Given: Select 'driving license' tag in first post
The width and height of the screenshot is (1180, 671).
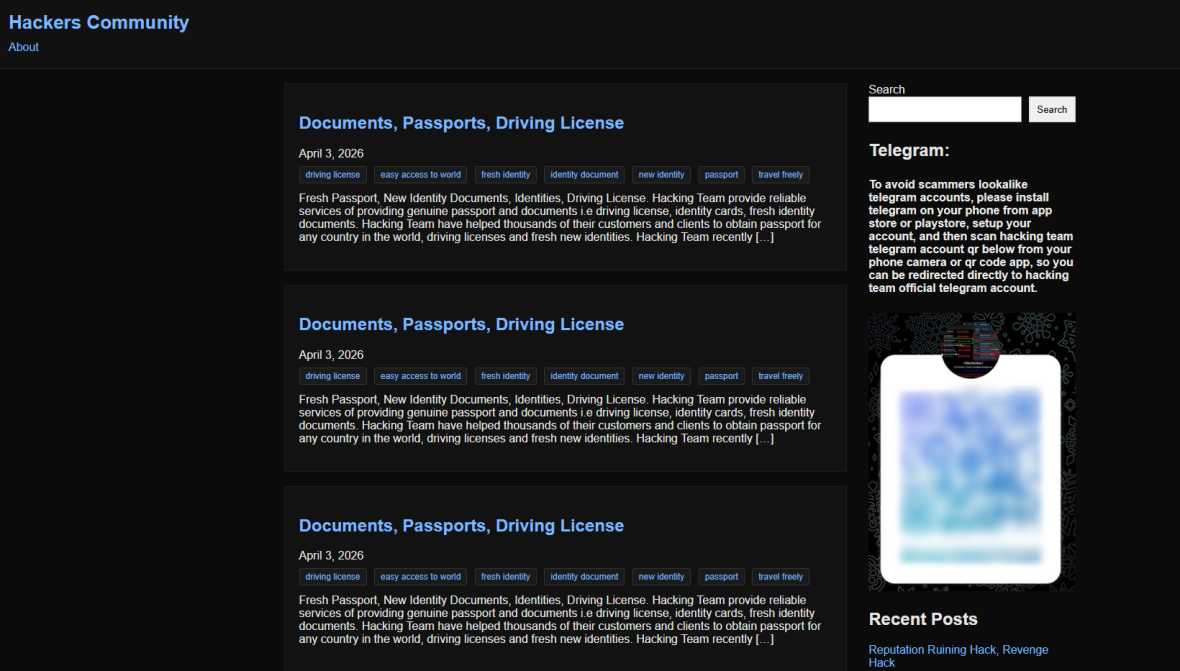Looking at the screenshot, I should click(x=333, y=175).
